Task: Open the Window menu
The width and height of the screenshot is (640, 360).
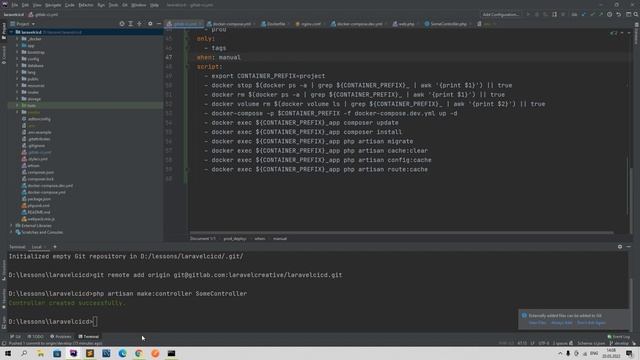Action: (x=139, y=5)
